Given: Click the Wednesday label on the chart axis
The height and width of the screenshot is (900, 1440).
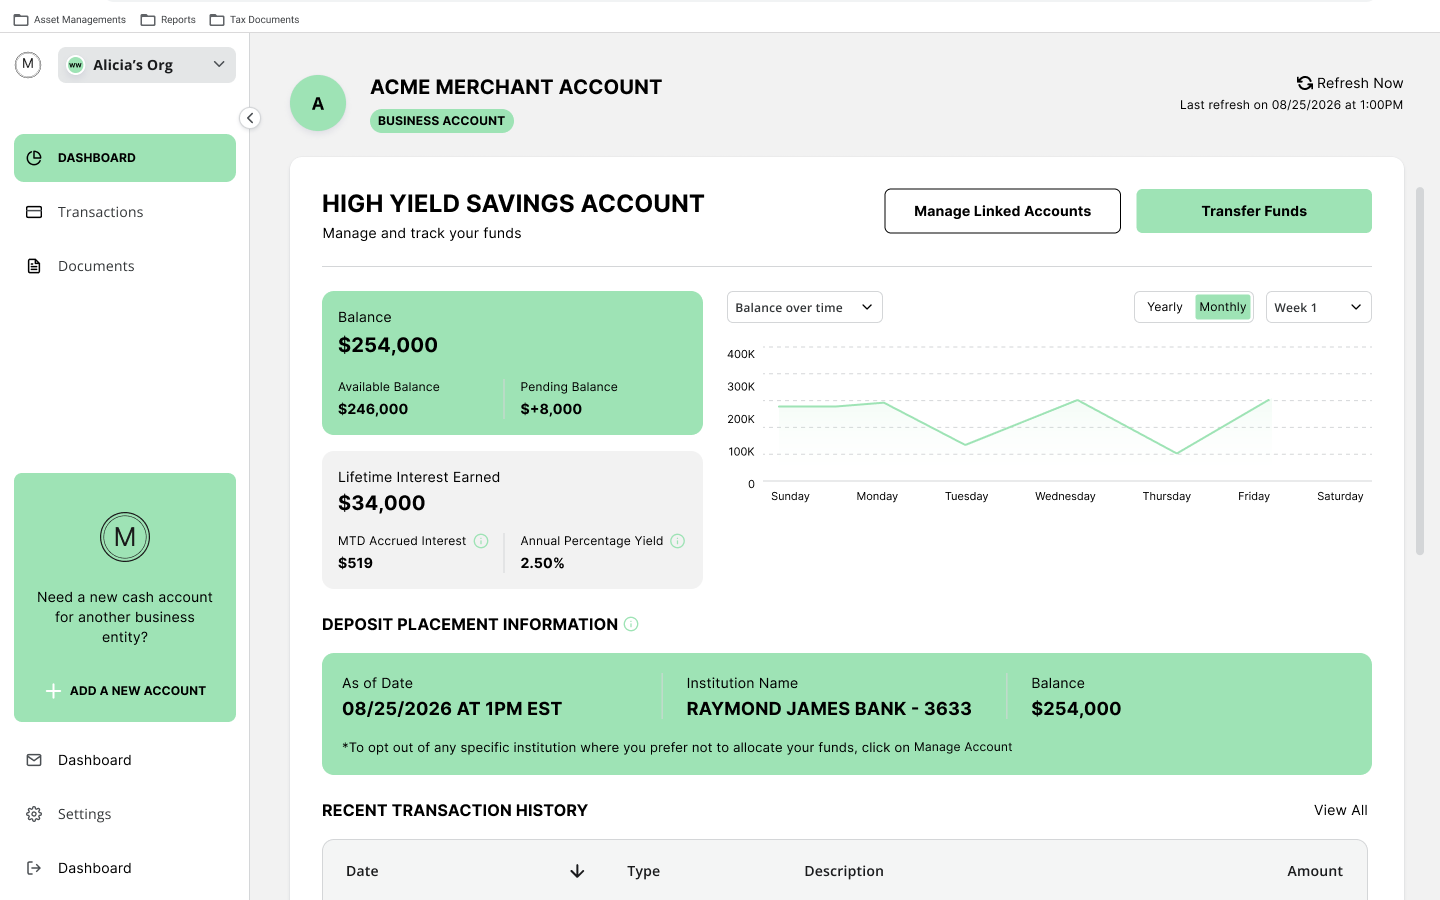Looking at the screenshot, I should click(x=1065, y=496).
